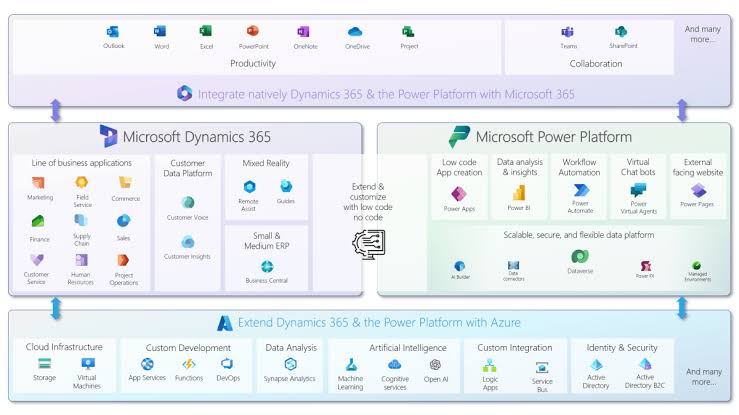
Task: Click the Logic Apps icon
Action: point(490,366)
